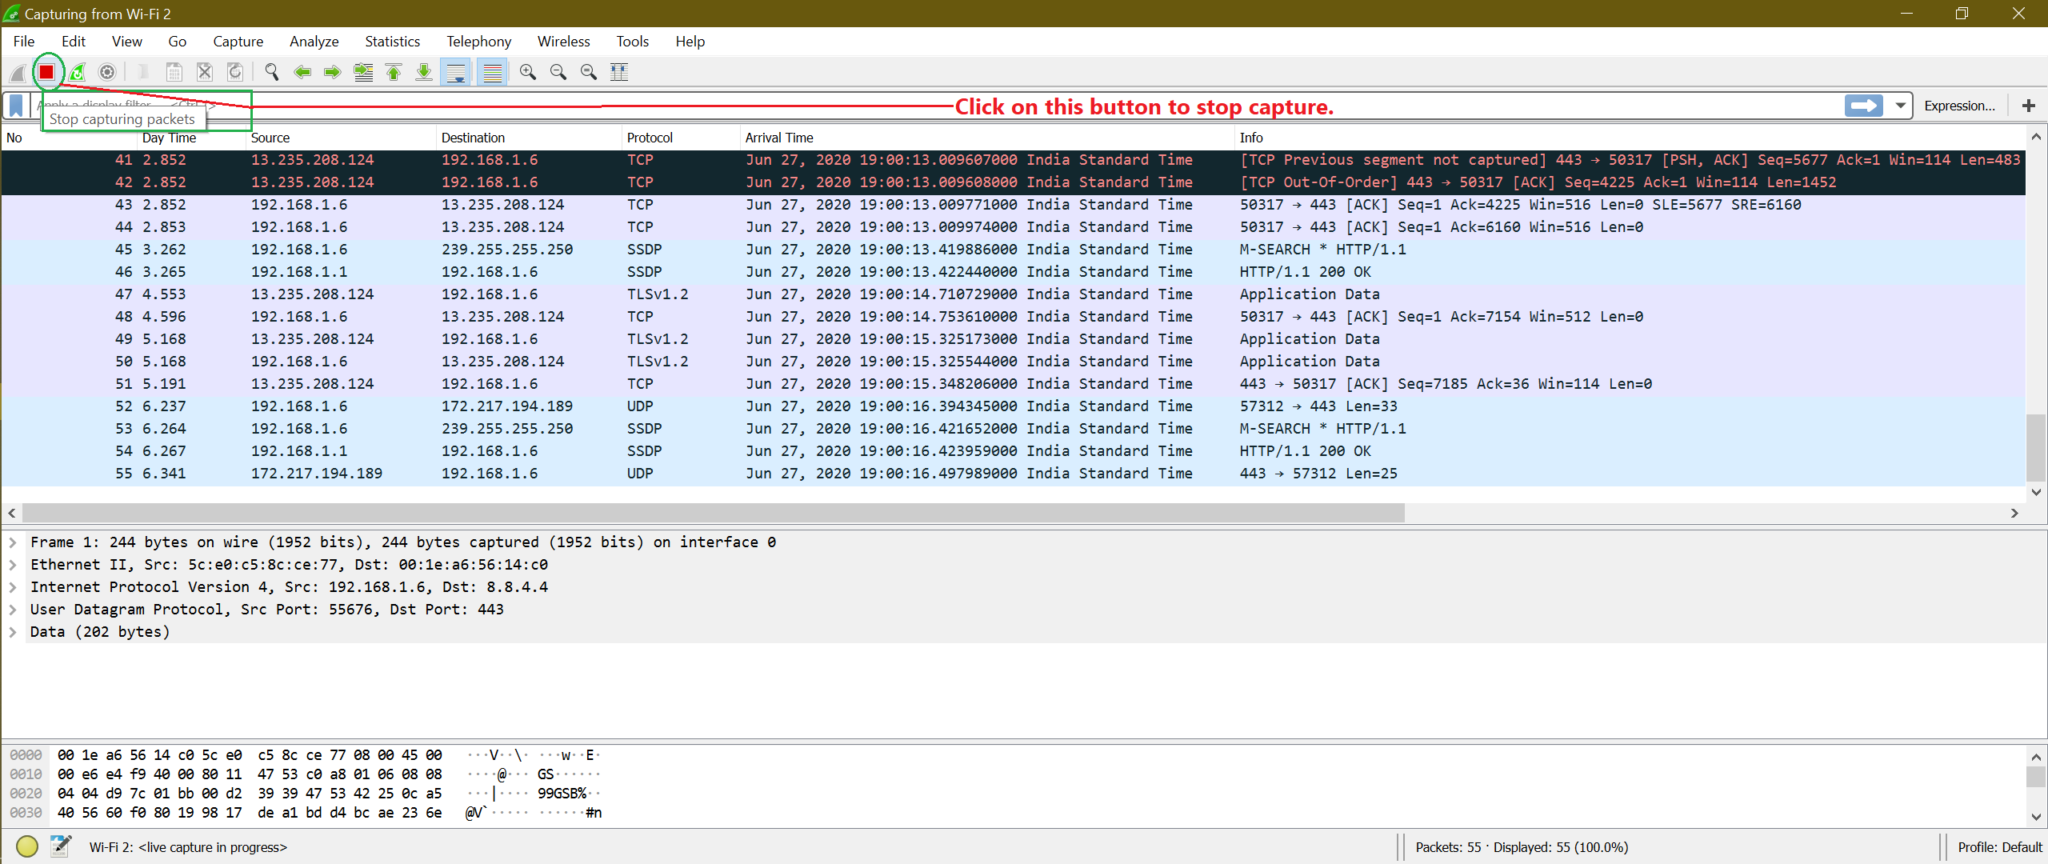Jump to the first packet
This screenshot has width=2048, height=864.
(x=394, y=72)
